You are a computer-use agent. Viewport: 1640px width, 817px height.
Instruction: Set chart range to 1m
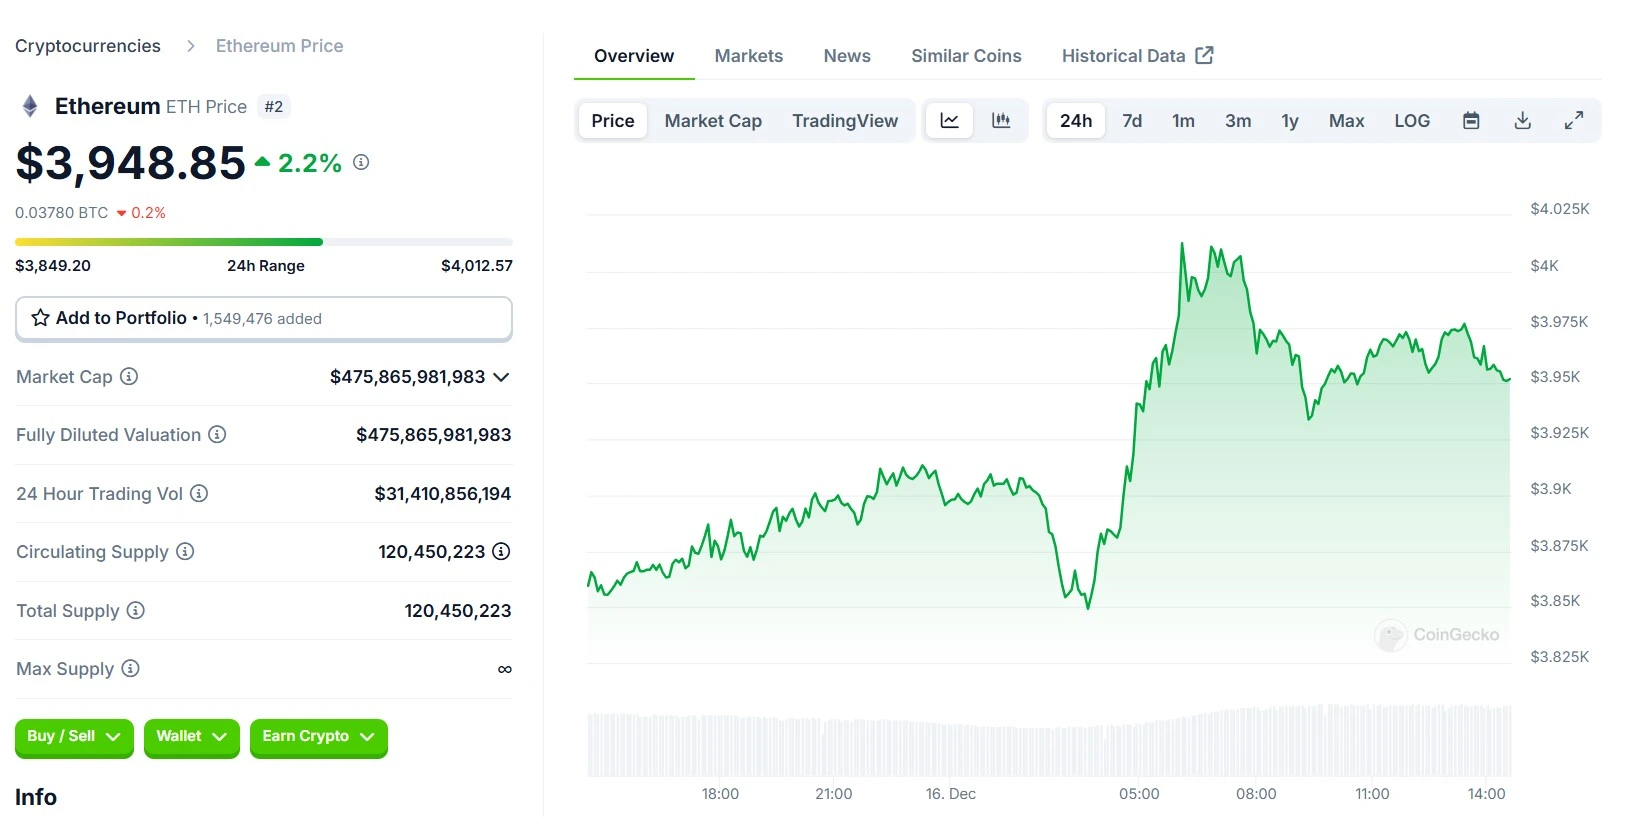coord(1183,121)
